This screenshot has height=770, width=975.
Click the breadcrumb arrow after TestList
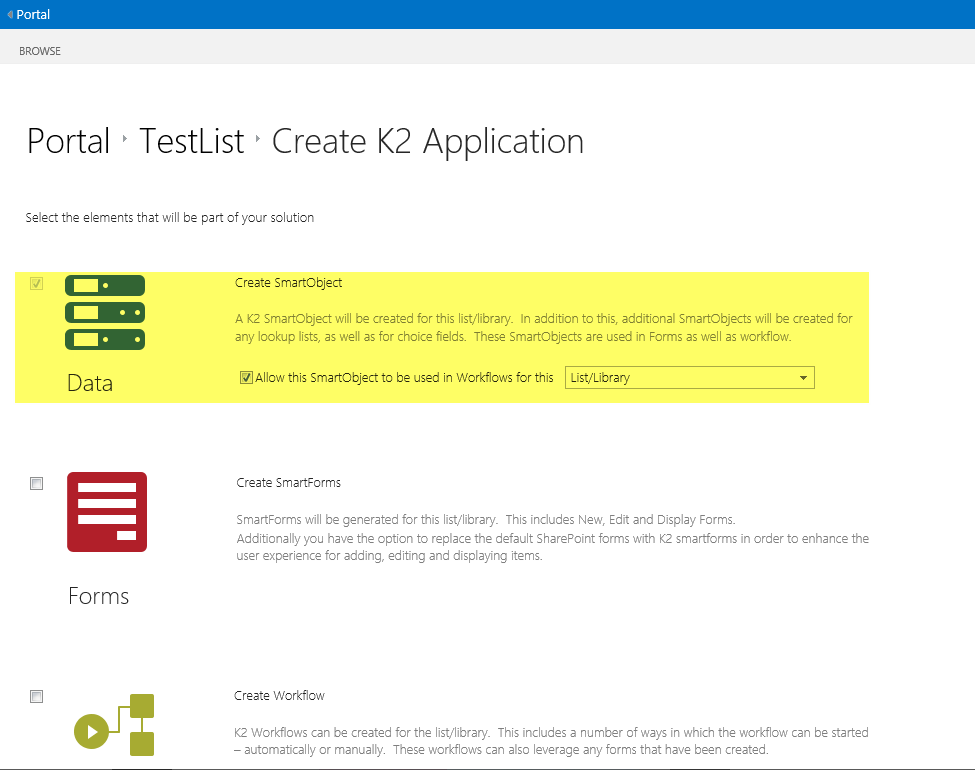click(258, 139)
